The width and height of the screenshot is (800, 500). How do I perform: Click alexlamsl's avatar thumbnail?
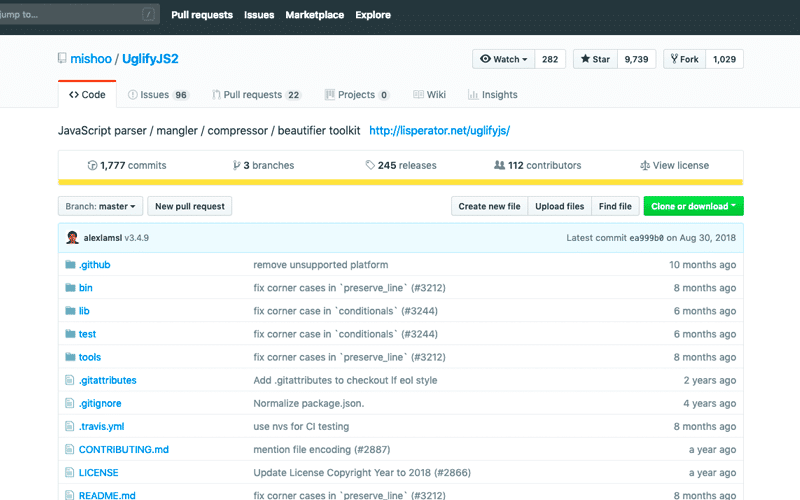[x=72, y=238]
